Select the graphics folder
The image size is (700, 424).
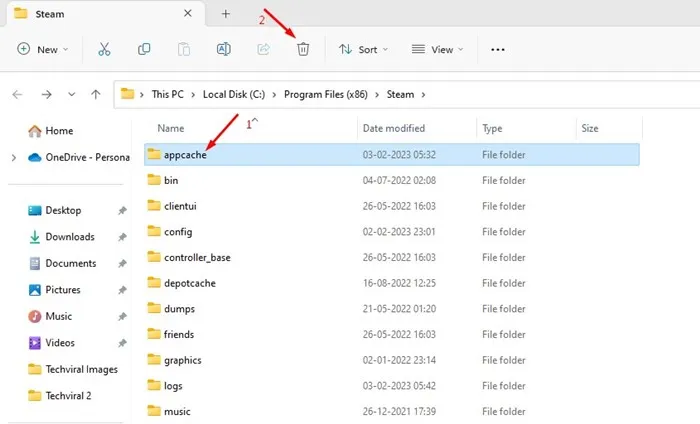point(392,360)
